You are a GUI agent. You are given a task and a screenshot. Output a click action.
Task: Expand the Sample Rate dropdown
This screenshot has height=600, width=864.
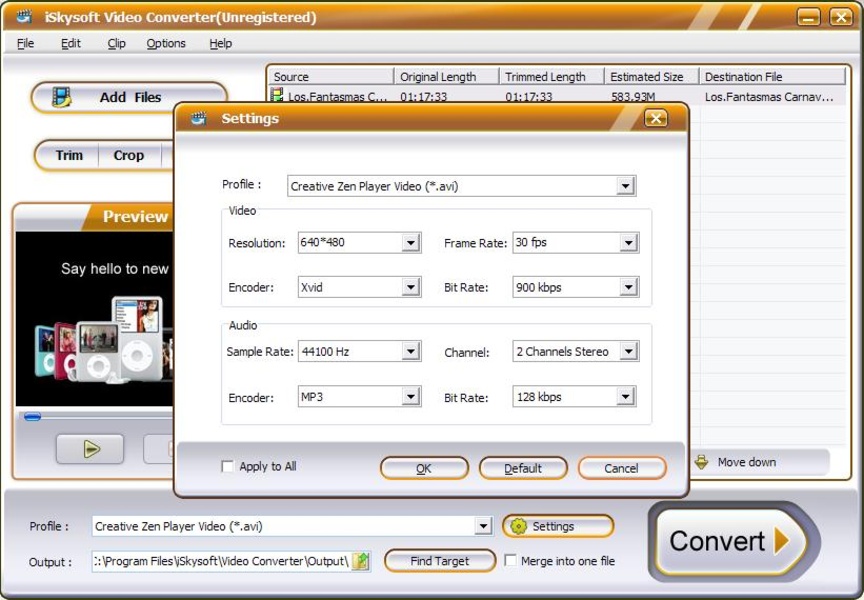pos(411,352)
